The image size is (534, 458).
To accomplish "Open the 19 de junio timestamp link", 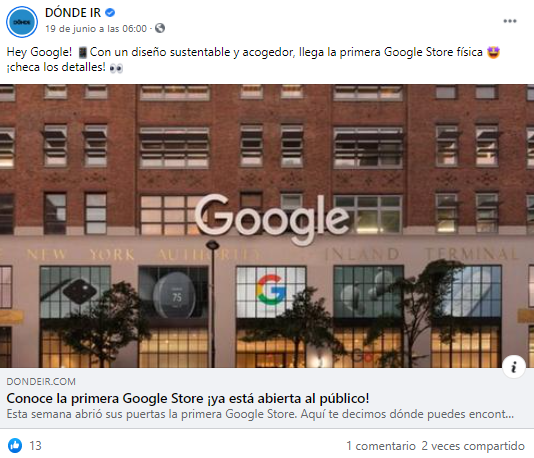I will tap(96, 29).
